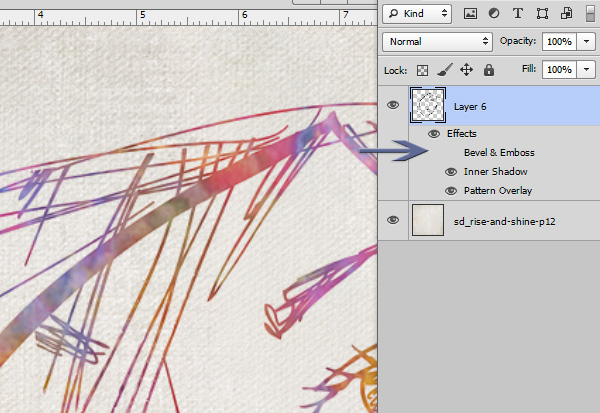Hide sd_rise-and-shine-p12 layer eye
600x413 pixels.
(393, 220)
